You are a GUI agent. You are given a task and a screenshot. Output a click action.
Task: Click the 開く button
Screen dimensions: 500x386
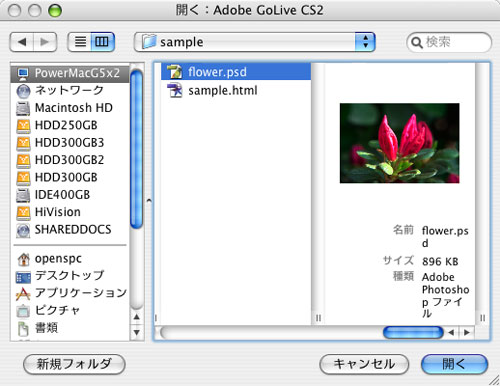tap(454, 364)
